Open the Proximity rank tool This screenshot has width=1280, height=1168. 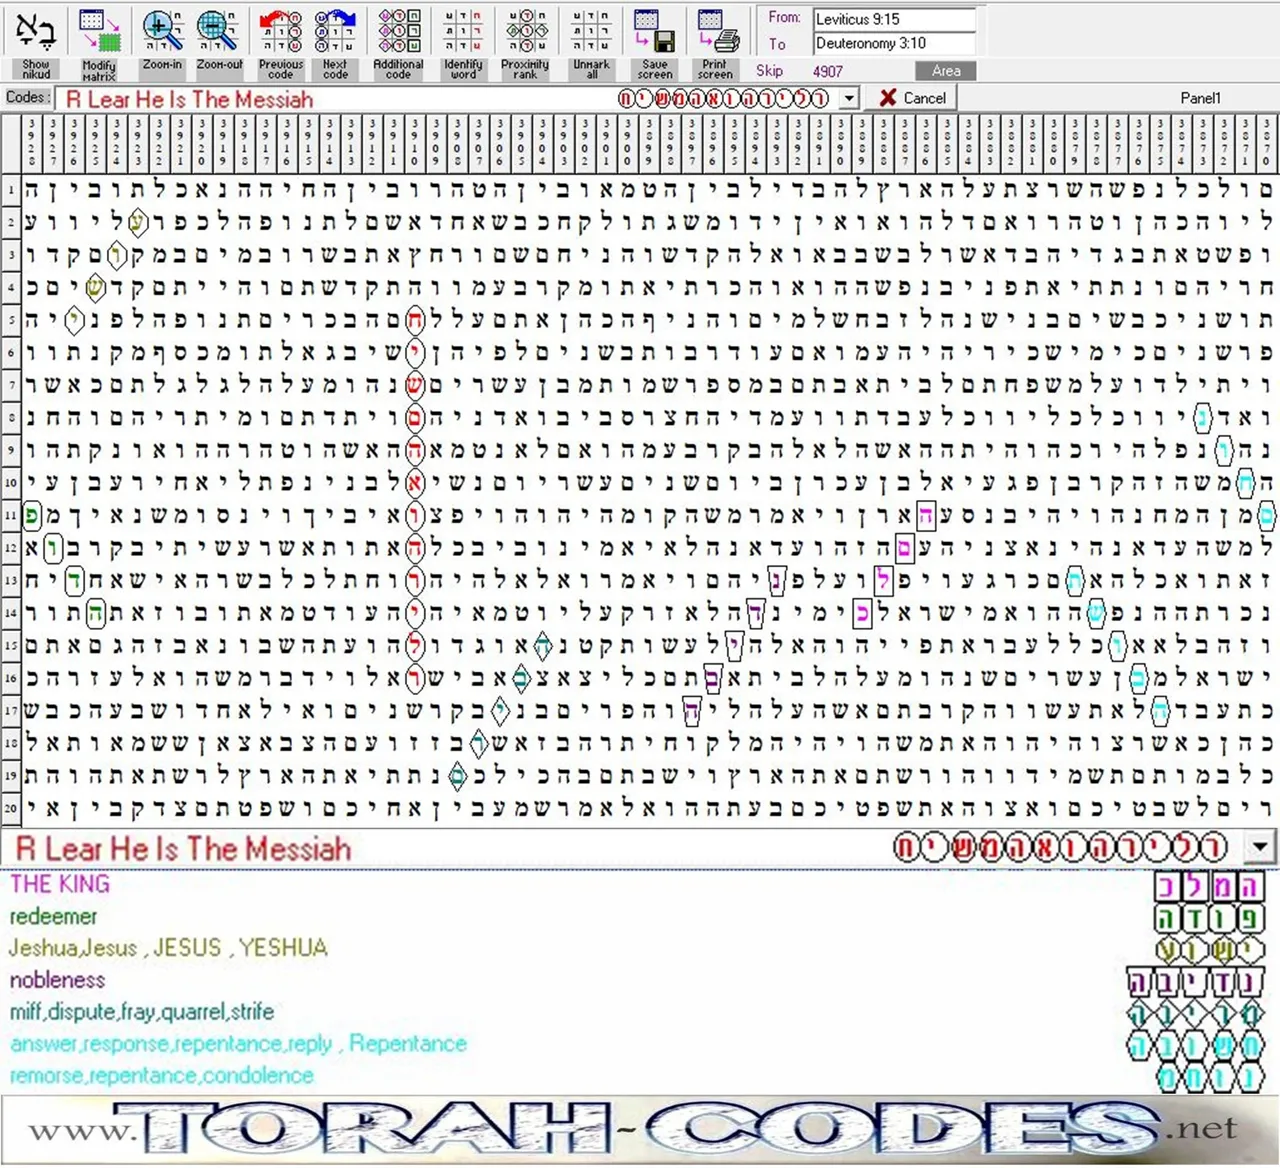click(525, 32)
